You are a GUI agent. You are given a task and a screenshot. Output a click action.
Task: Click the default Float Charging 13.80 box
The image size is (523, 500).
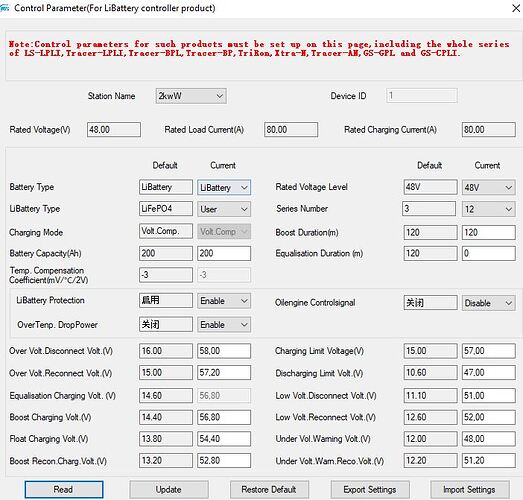[x=166, y=439]
